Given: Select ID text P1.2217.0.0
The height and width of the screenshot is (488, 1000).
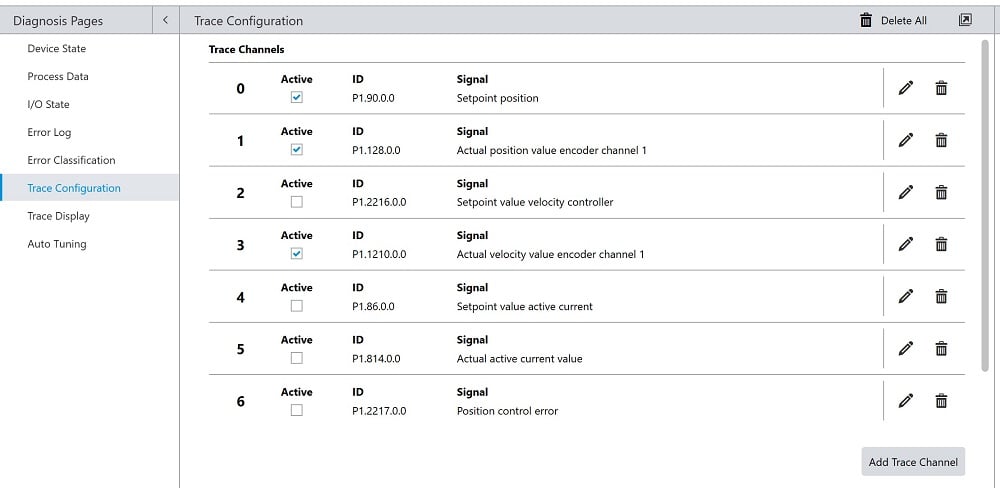Looking at the screenshot, I should pos(379,411).
